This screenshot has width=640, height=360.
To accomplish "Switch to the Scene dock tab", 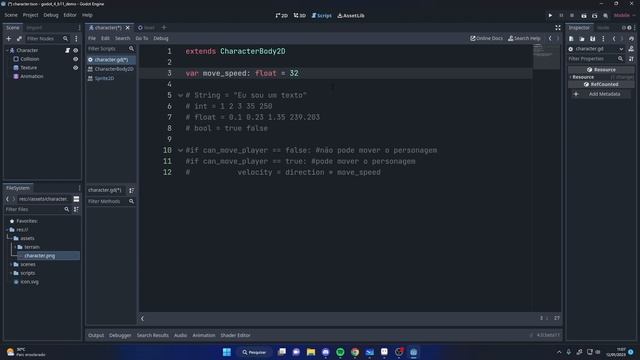I will click(13, 28).
